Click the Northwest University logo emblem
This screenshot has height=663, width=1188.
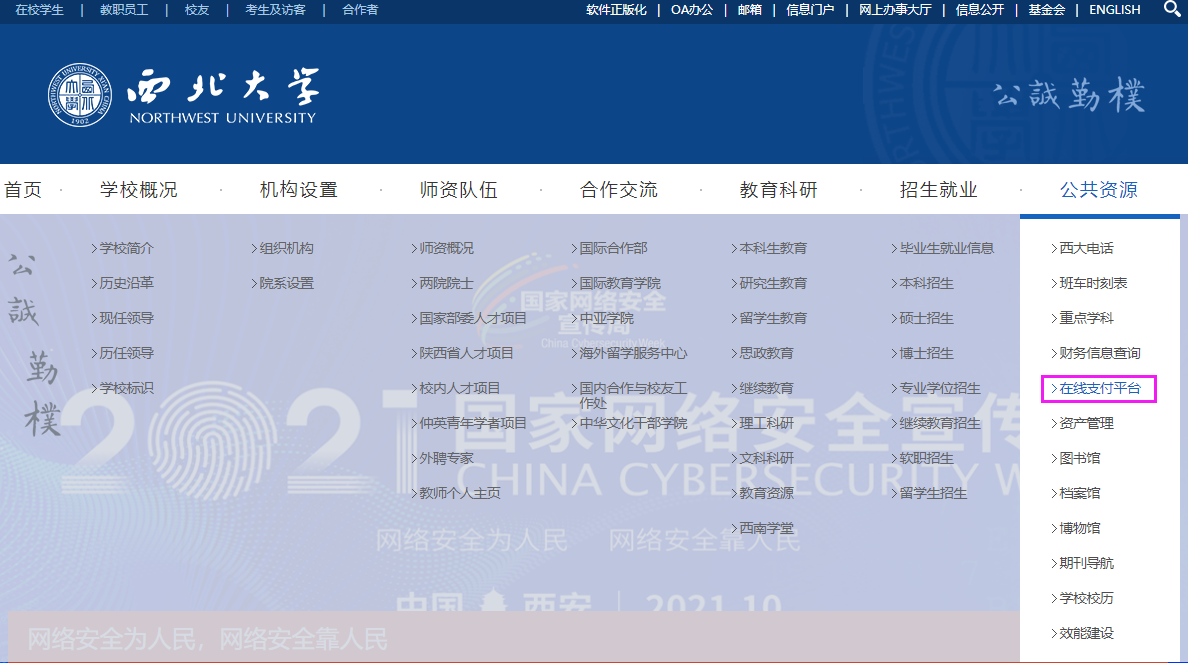pos(80,96)
